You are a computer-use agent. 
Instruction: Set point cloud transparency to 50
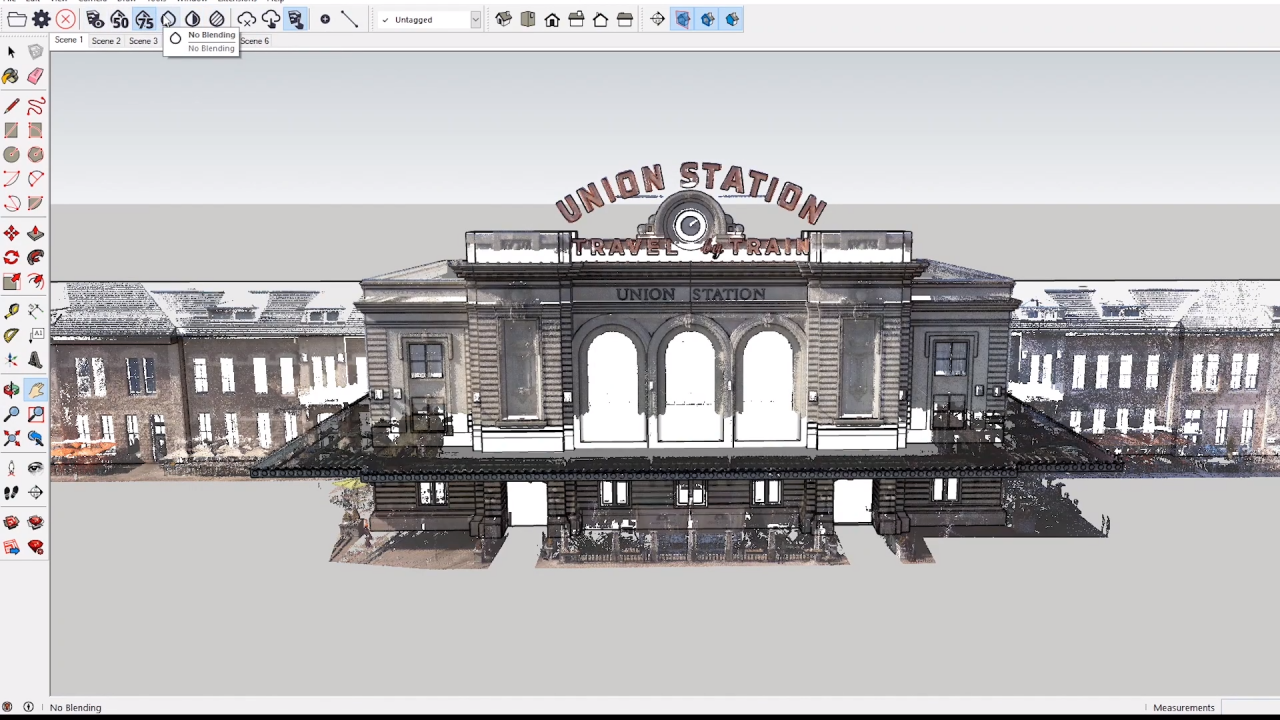click(119, 19)
